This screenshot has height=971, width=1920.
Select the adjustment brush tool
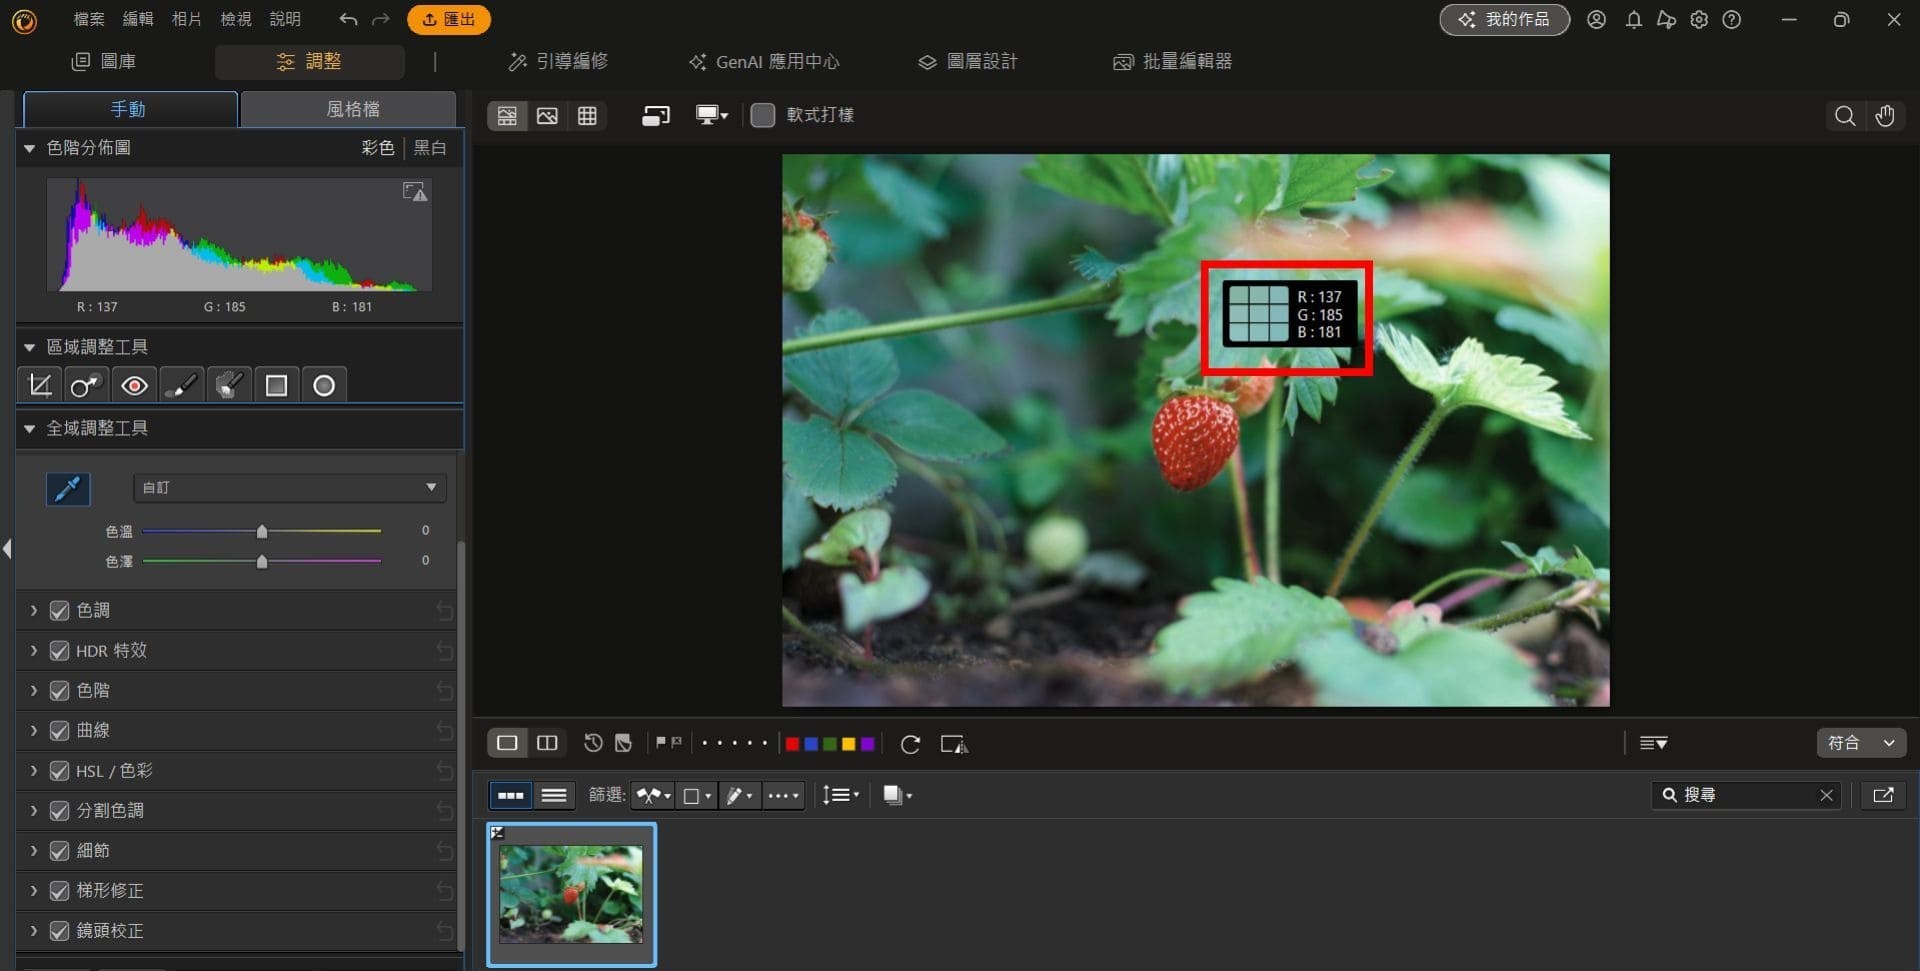[181, 385]
